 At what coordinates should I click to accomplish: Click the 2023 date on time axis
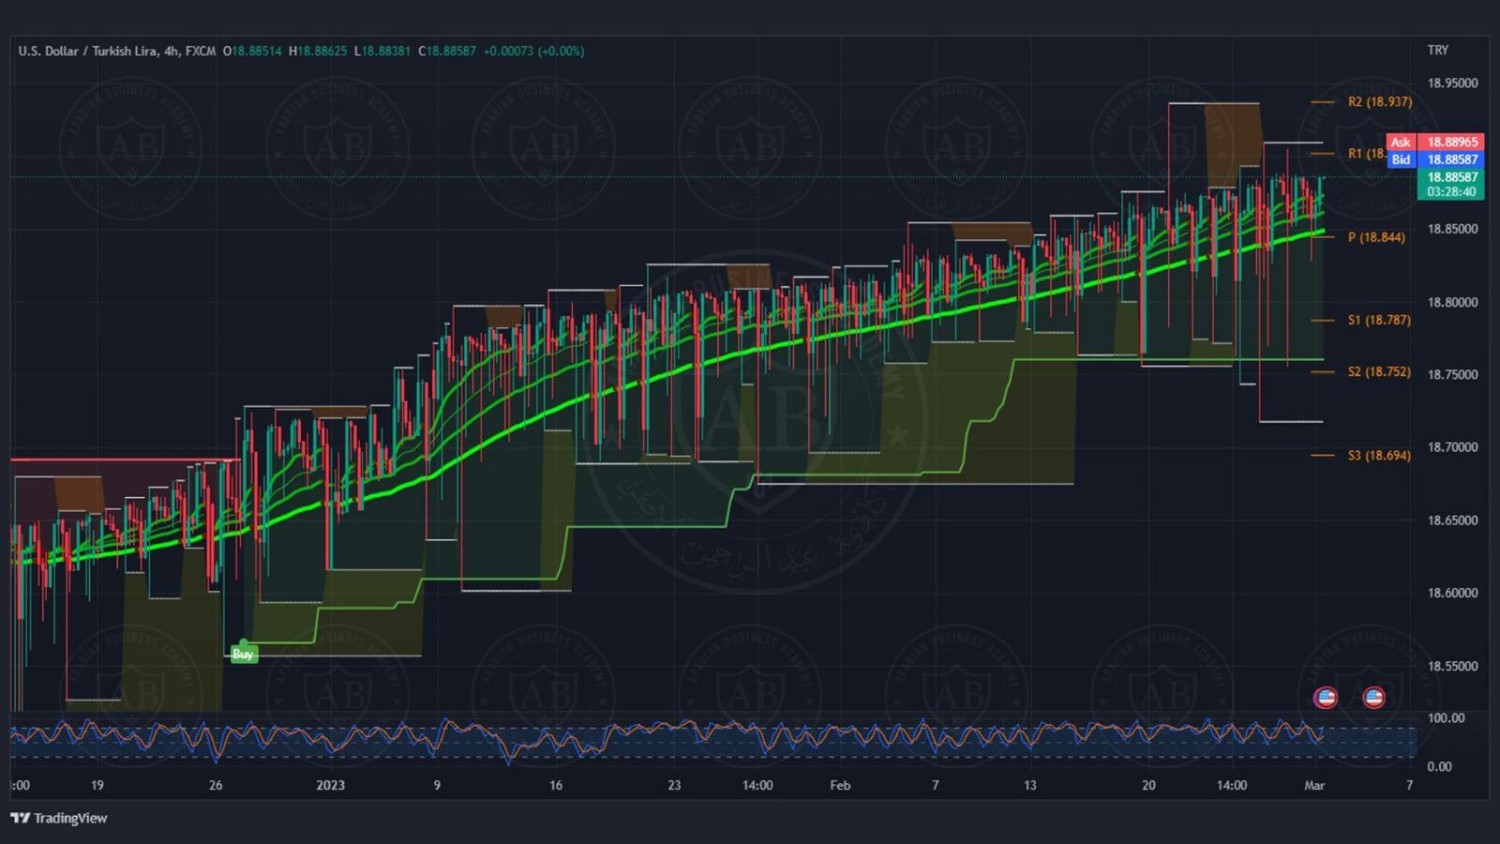click(330, 785)
